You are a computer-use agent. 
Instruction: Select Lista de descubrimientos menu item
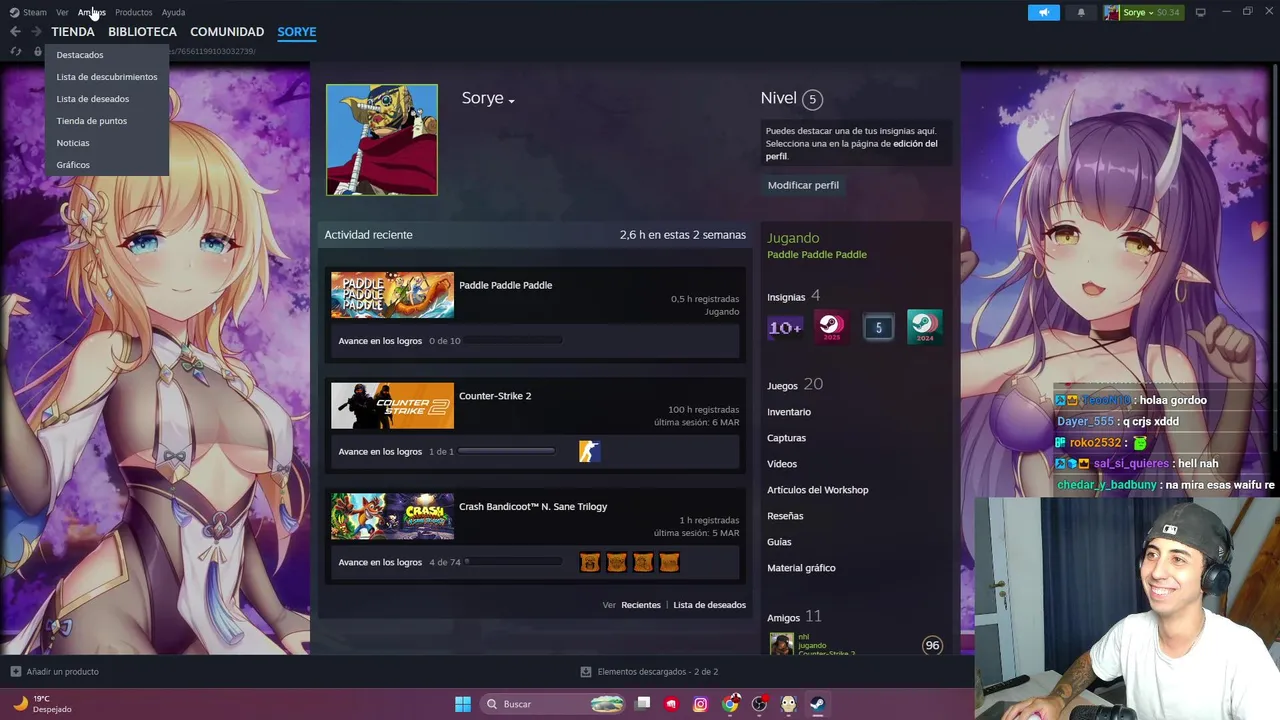click(107, 77)
